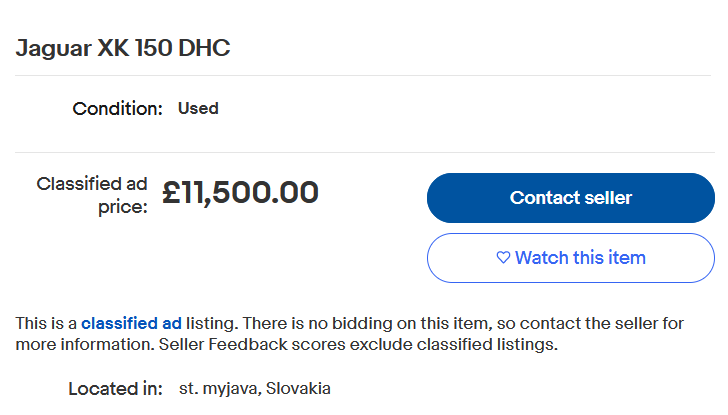Open the classified ad link
This screenshot has width=728, height=415.
[131, 324]
